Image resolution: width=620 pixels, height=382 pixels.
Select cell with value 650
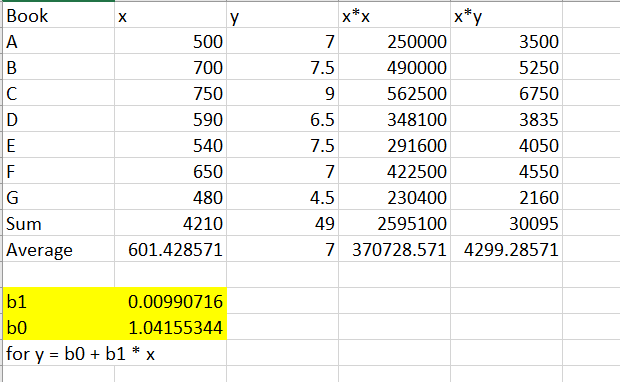point(170,171)
